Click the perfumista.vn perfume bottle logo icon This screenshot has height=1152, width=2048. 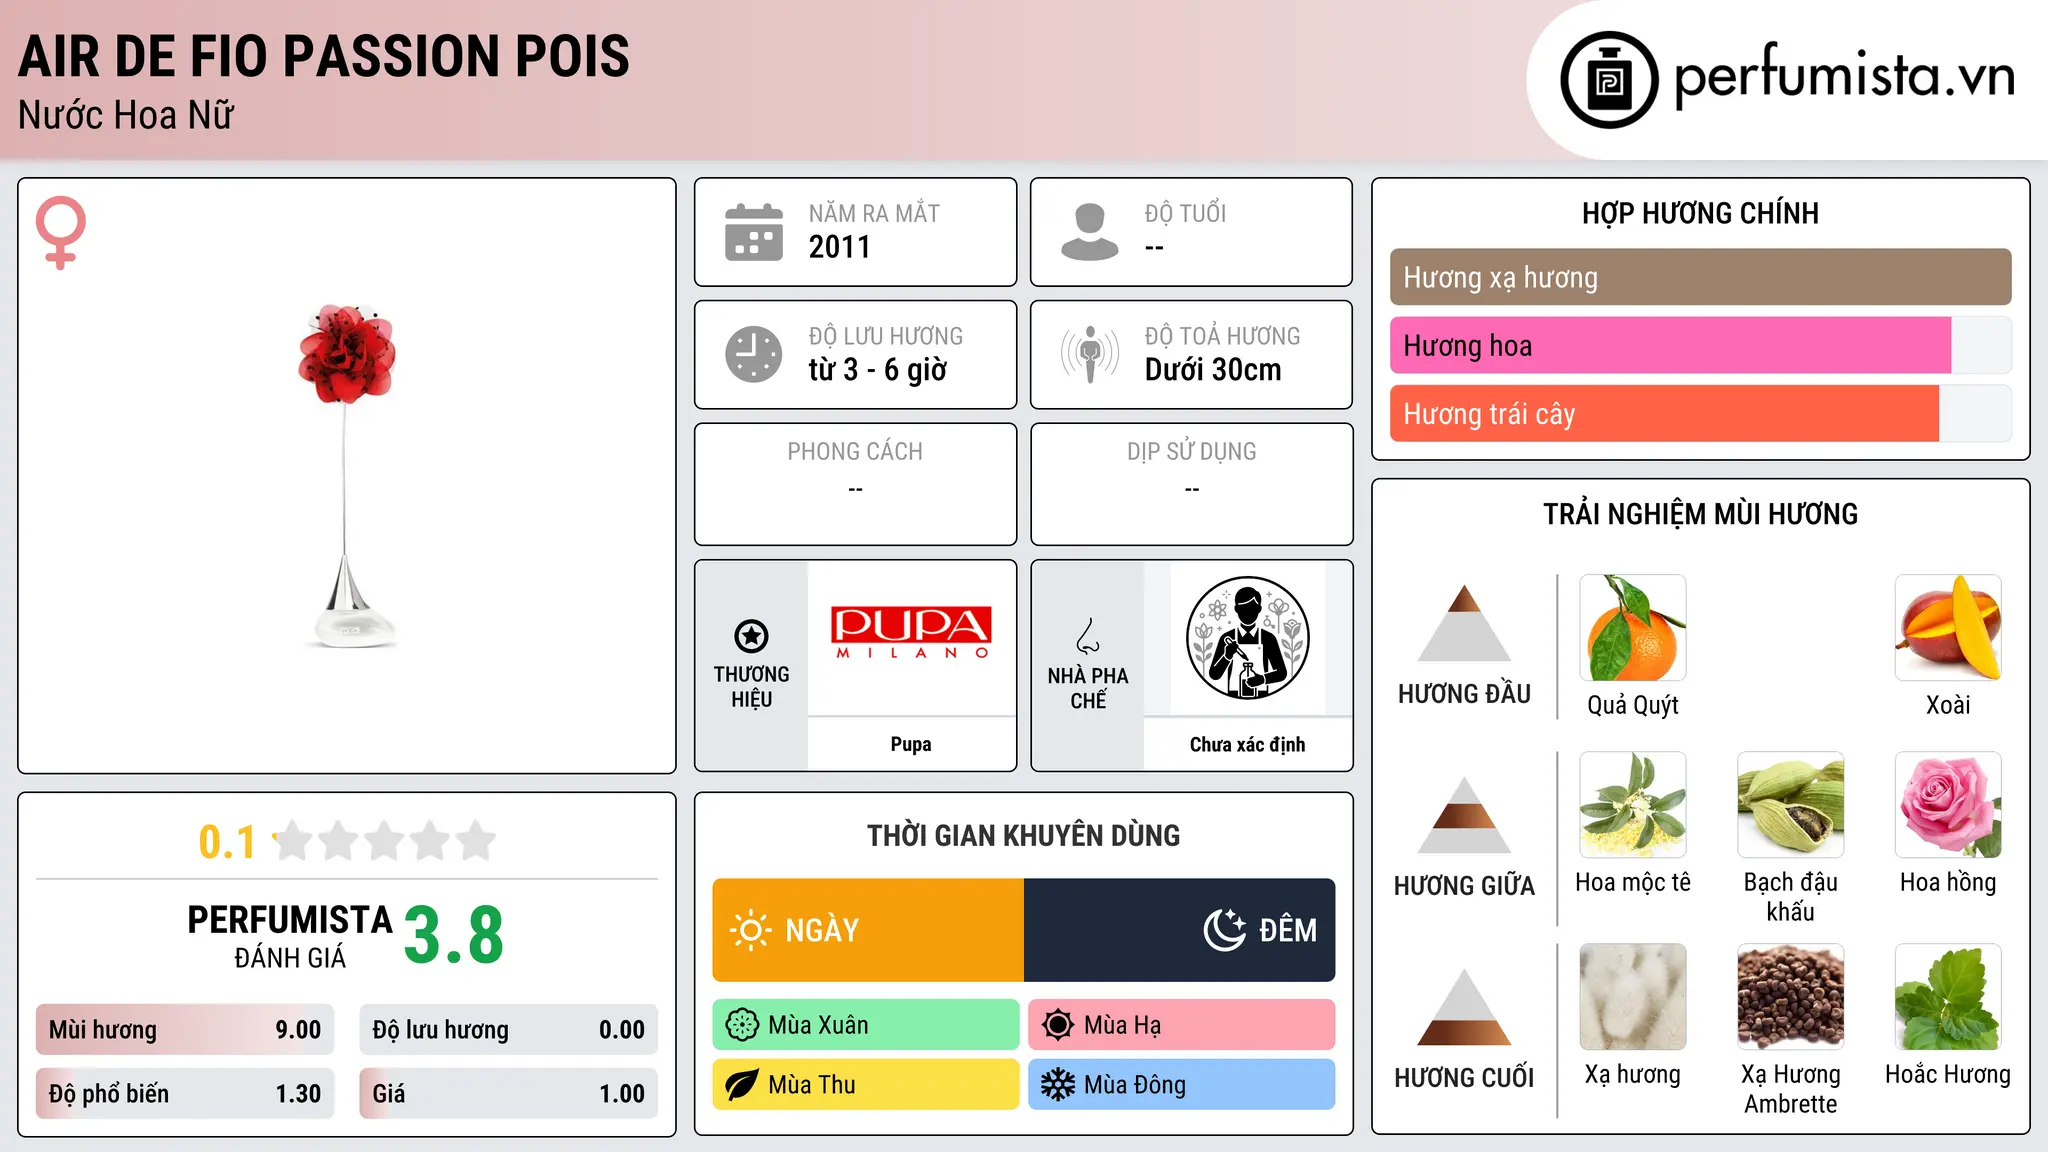(1609, 80)
